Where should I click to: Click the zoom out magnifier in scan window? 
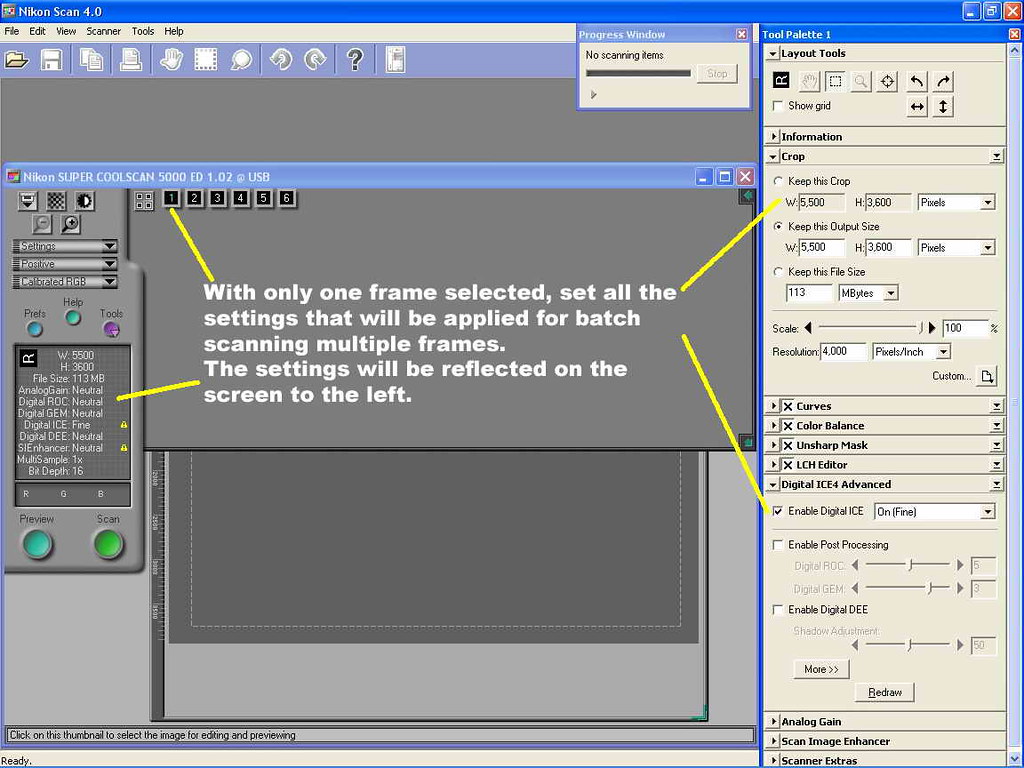(42, 224)
